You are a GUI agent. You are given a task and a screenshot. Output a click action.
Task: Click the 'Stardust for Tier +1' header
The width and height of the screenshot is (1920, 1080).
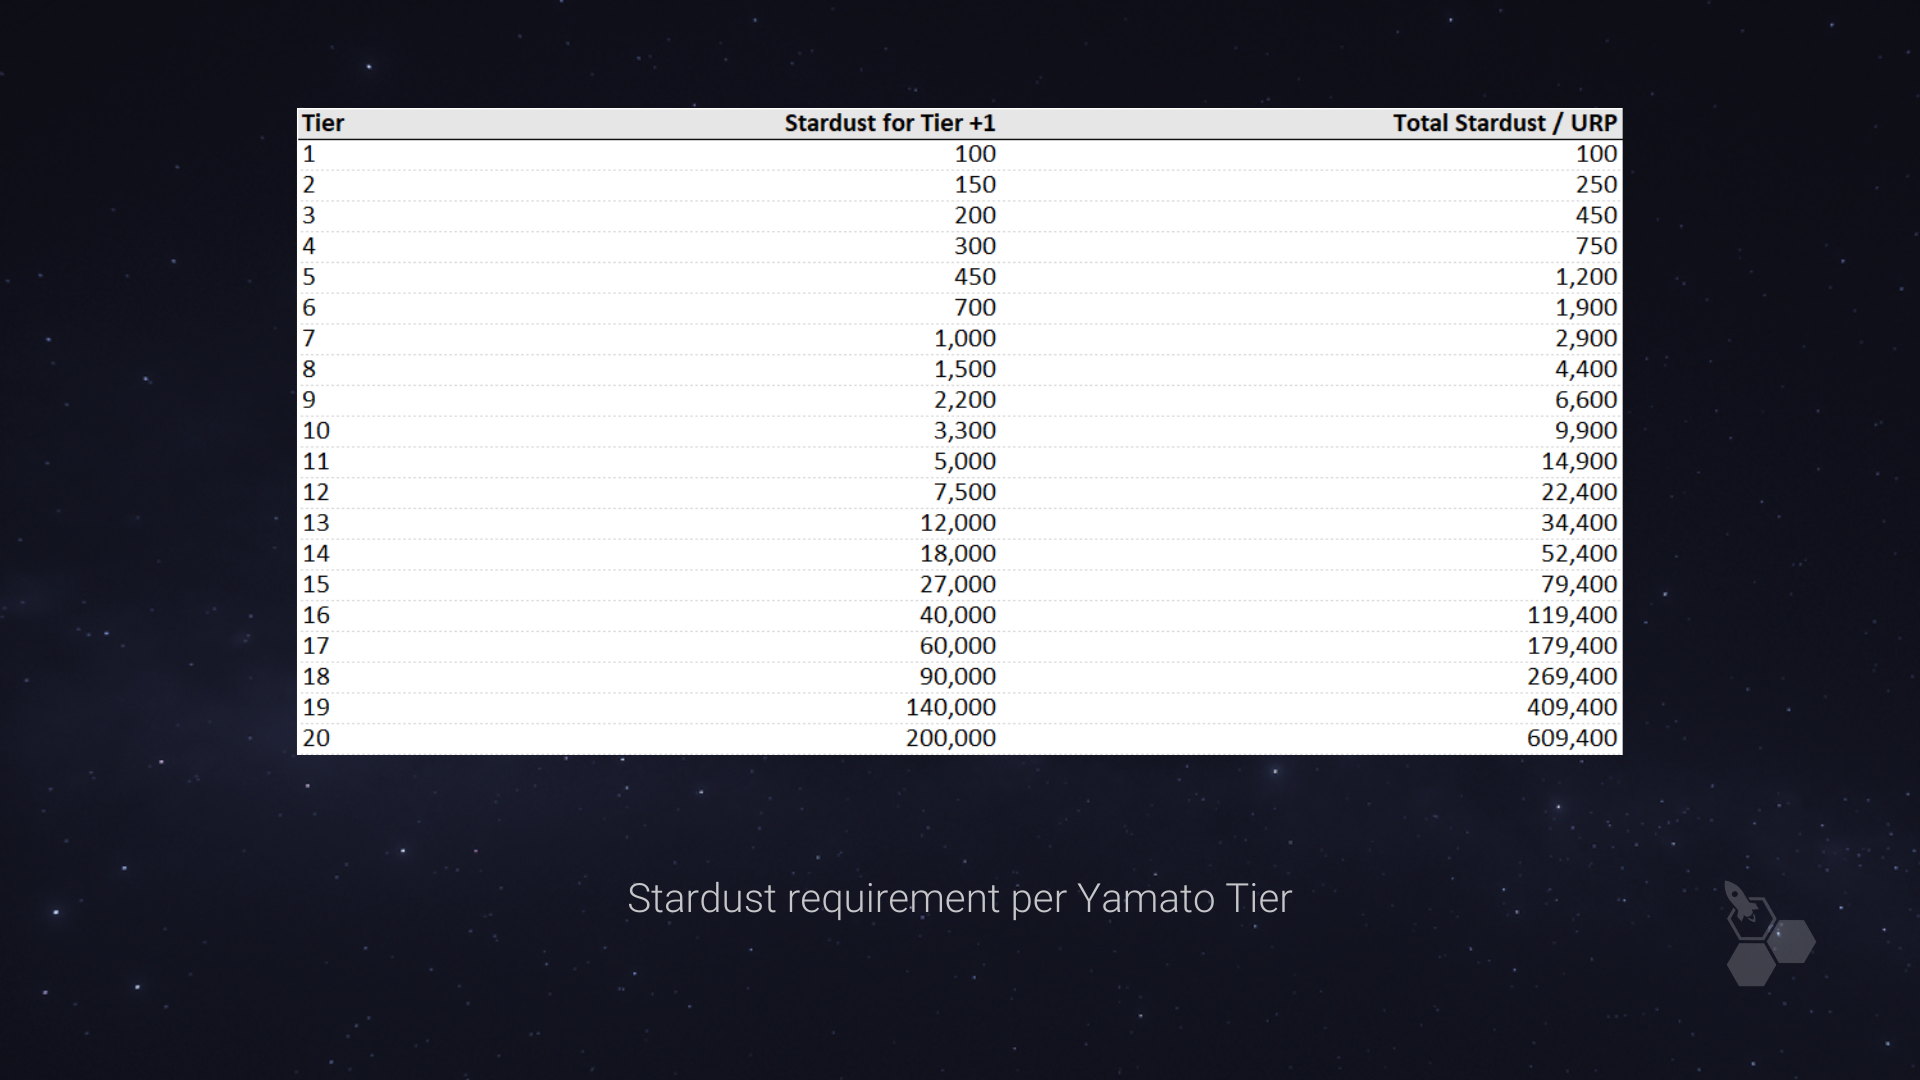[890, 123]
